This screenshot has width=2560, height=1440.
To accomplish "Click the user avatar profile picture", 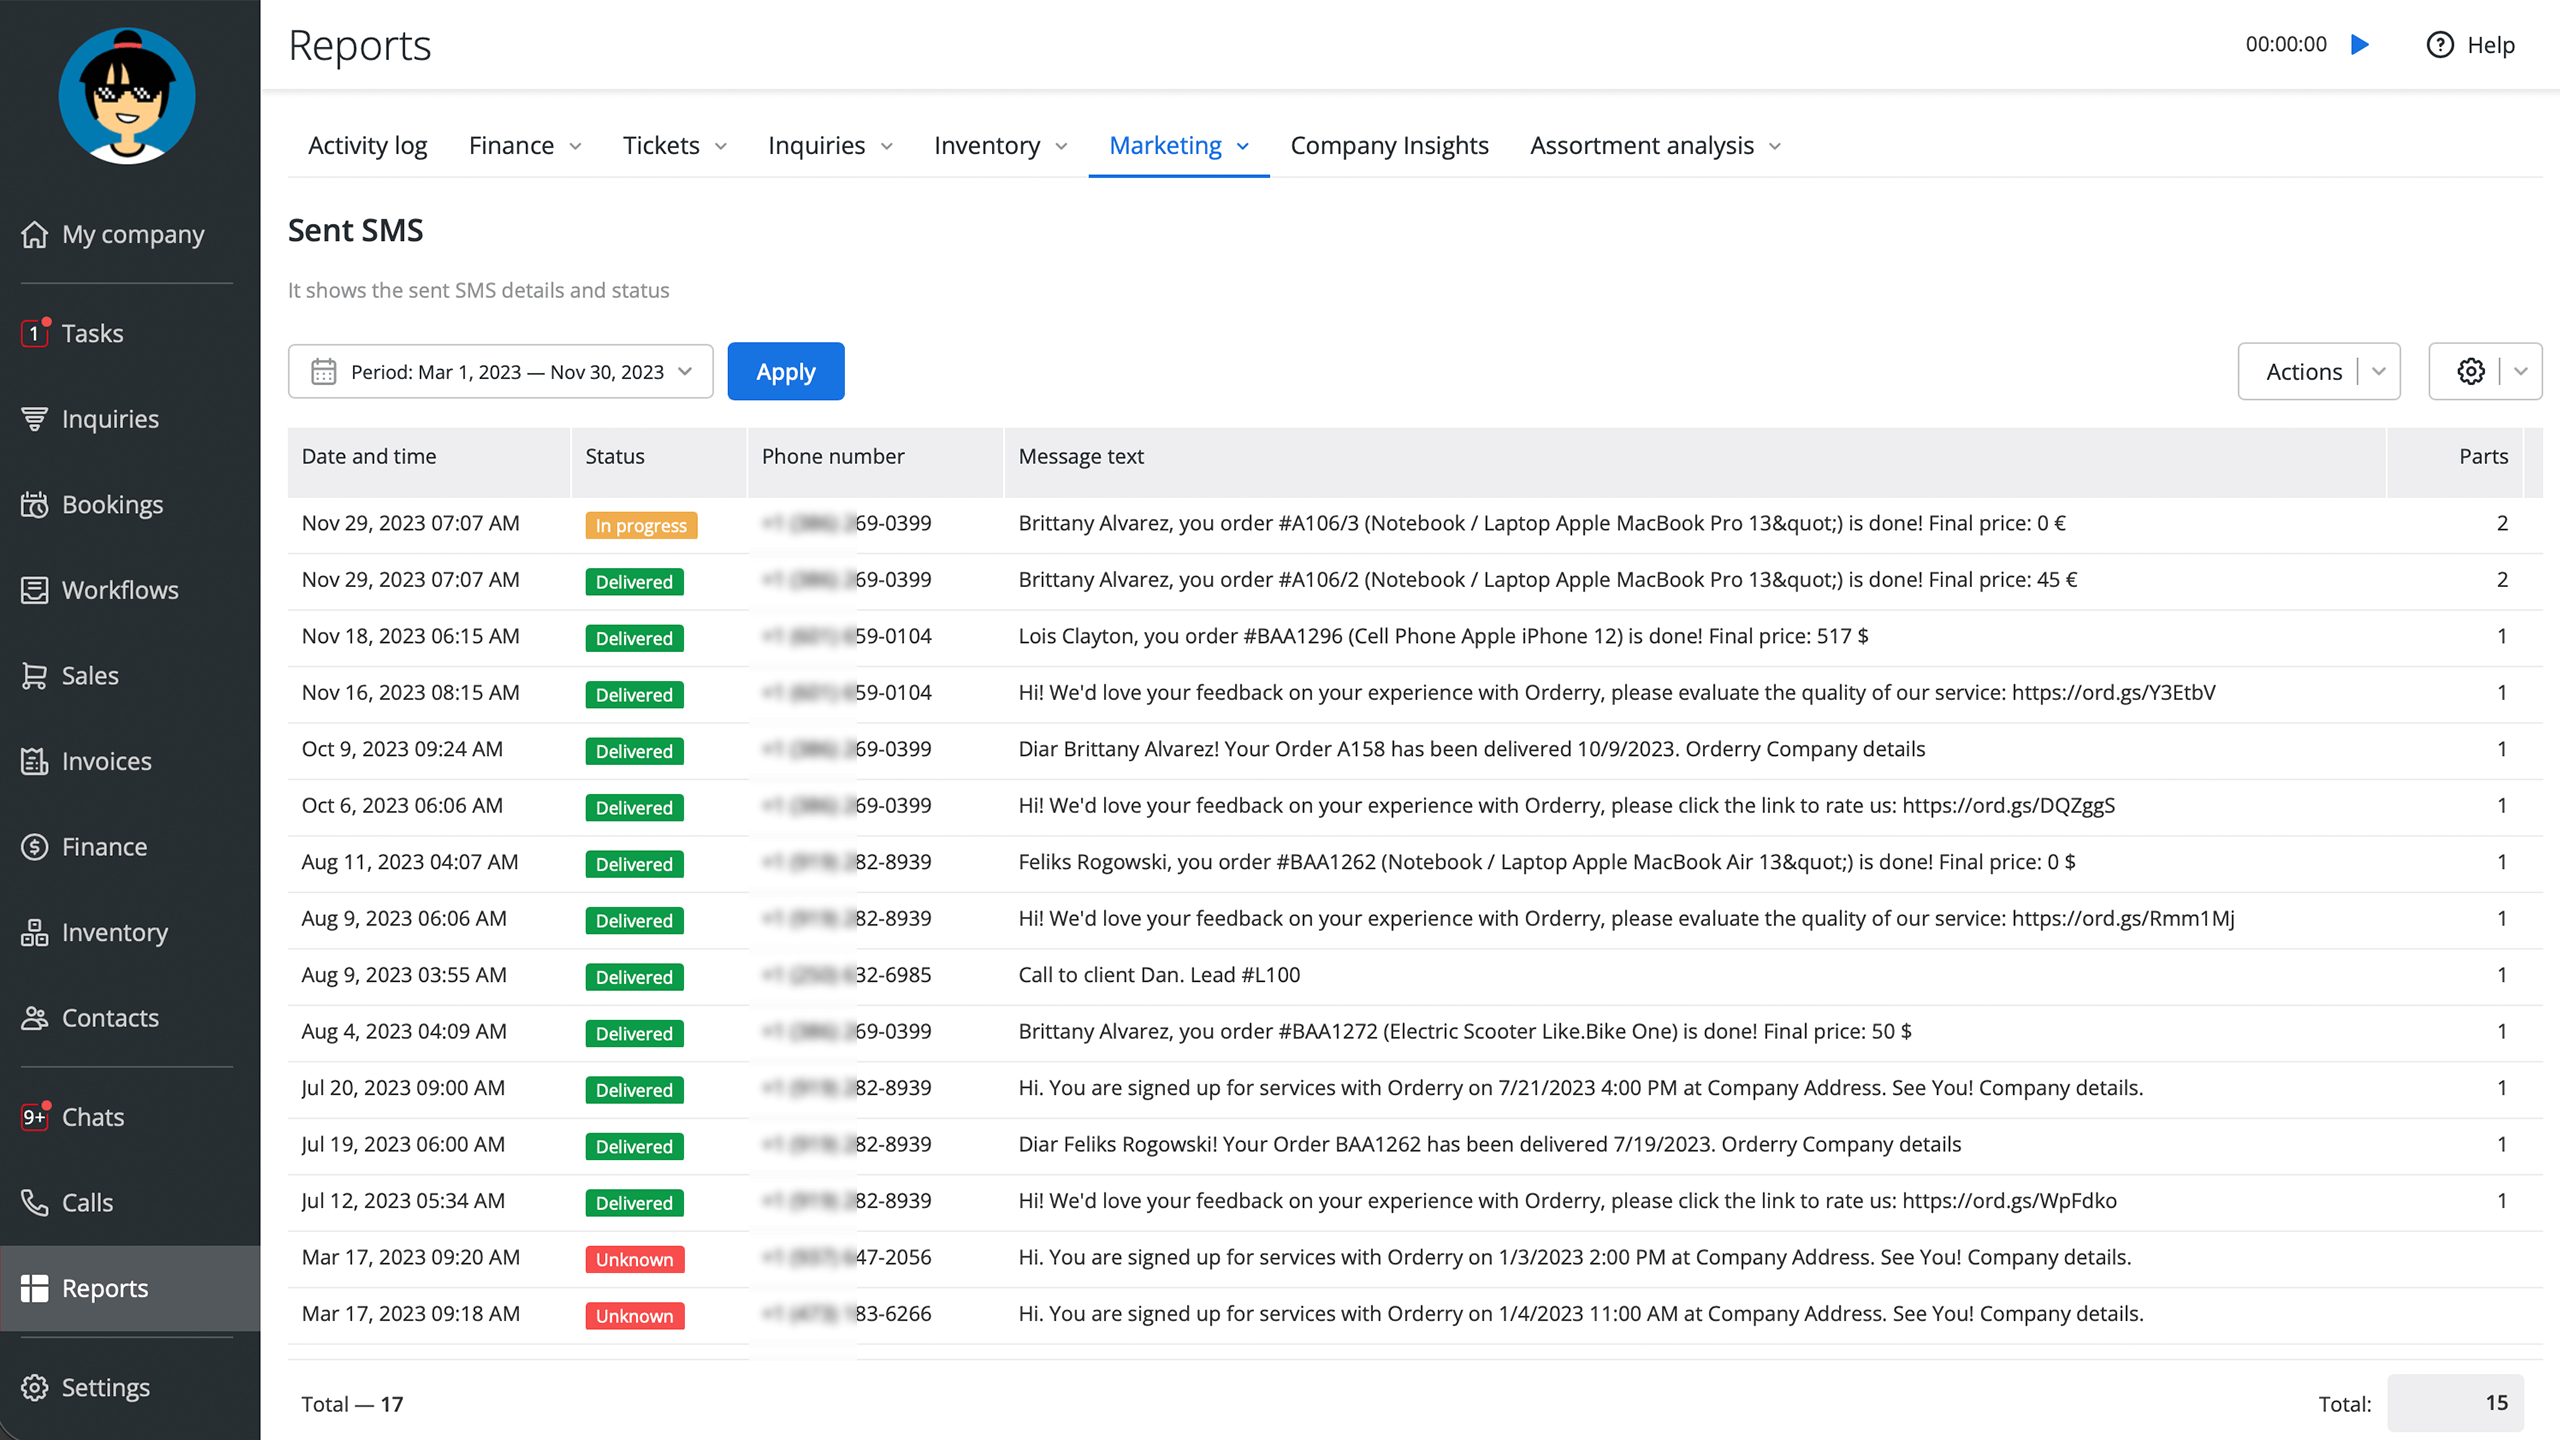I will click(127, 96).
